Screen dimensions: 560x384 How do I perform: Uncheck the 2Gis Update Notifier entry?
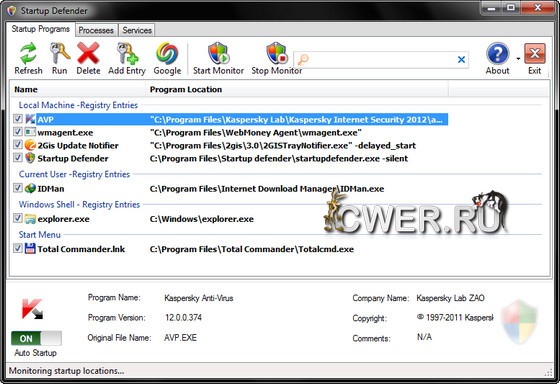[18, 145]
